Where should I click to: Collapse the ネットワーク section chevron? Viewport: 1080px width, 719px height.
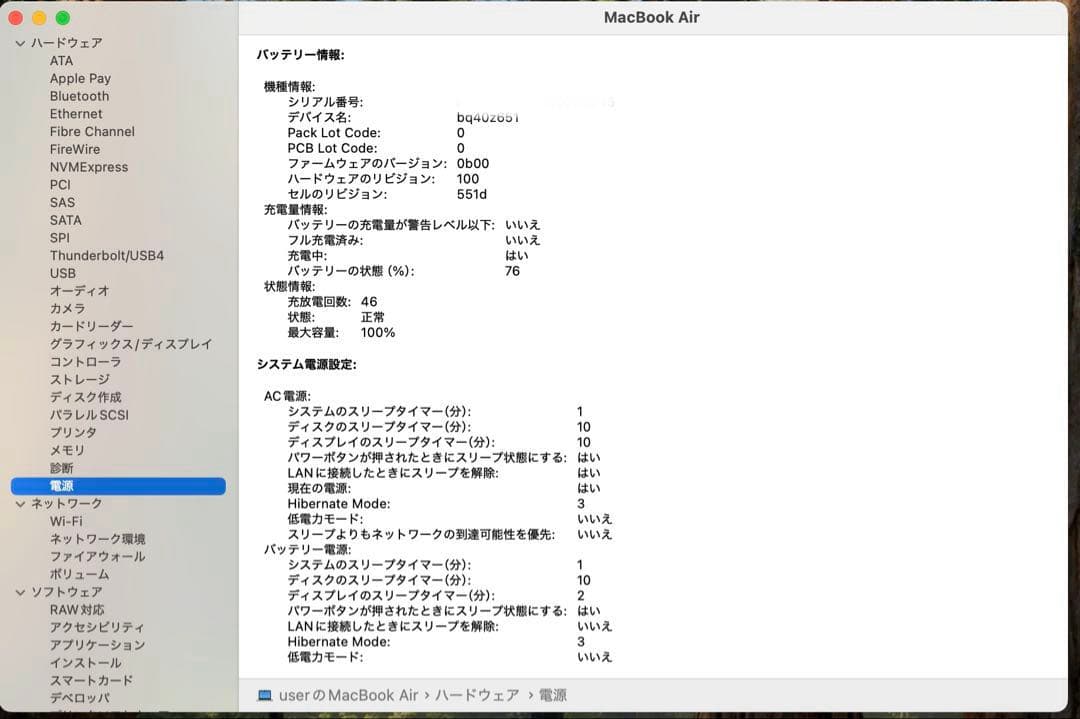click(x=20, y=504)
